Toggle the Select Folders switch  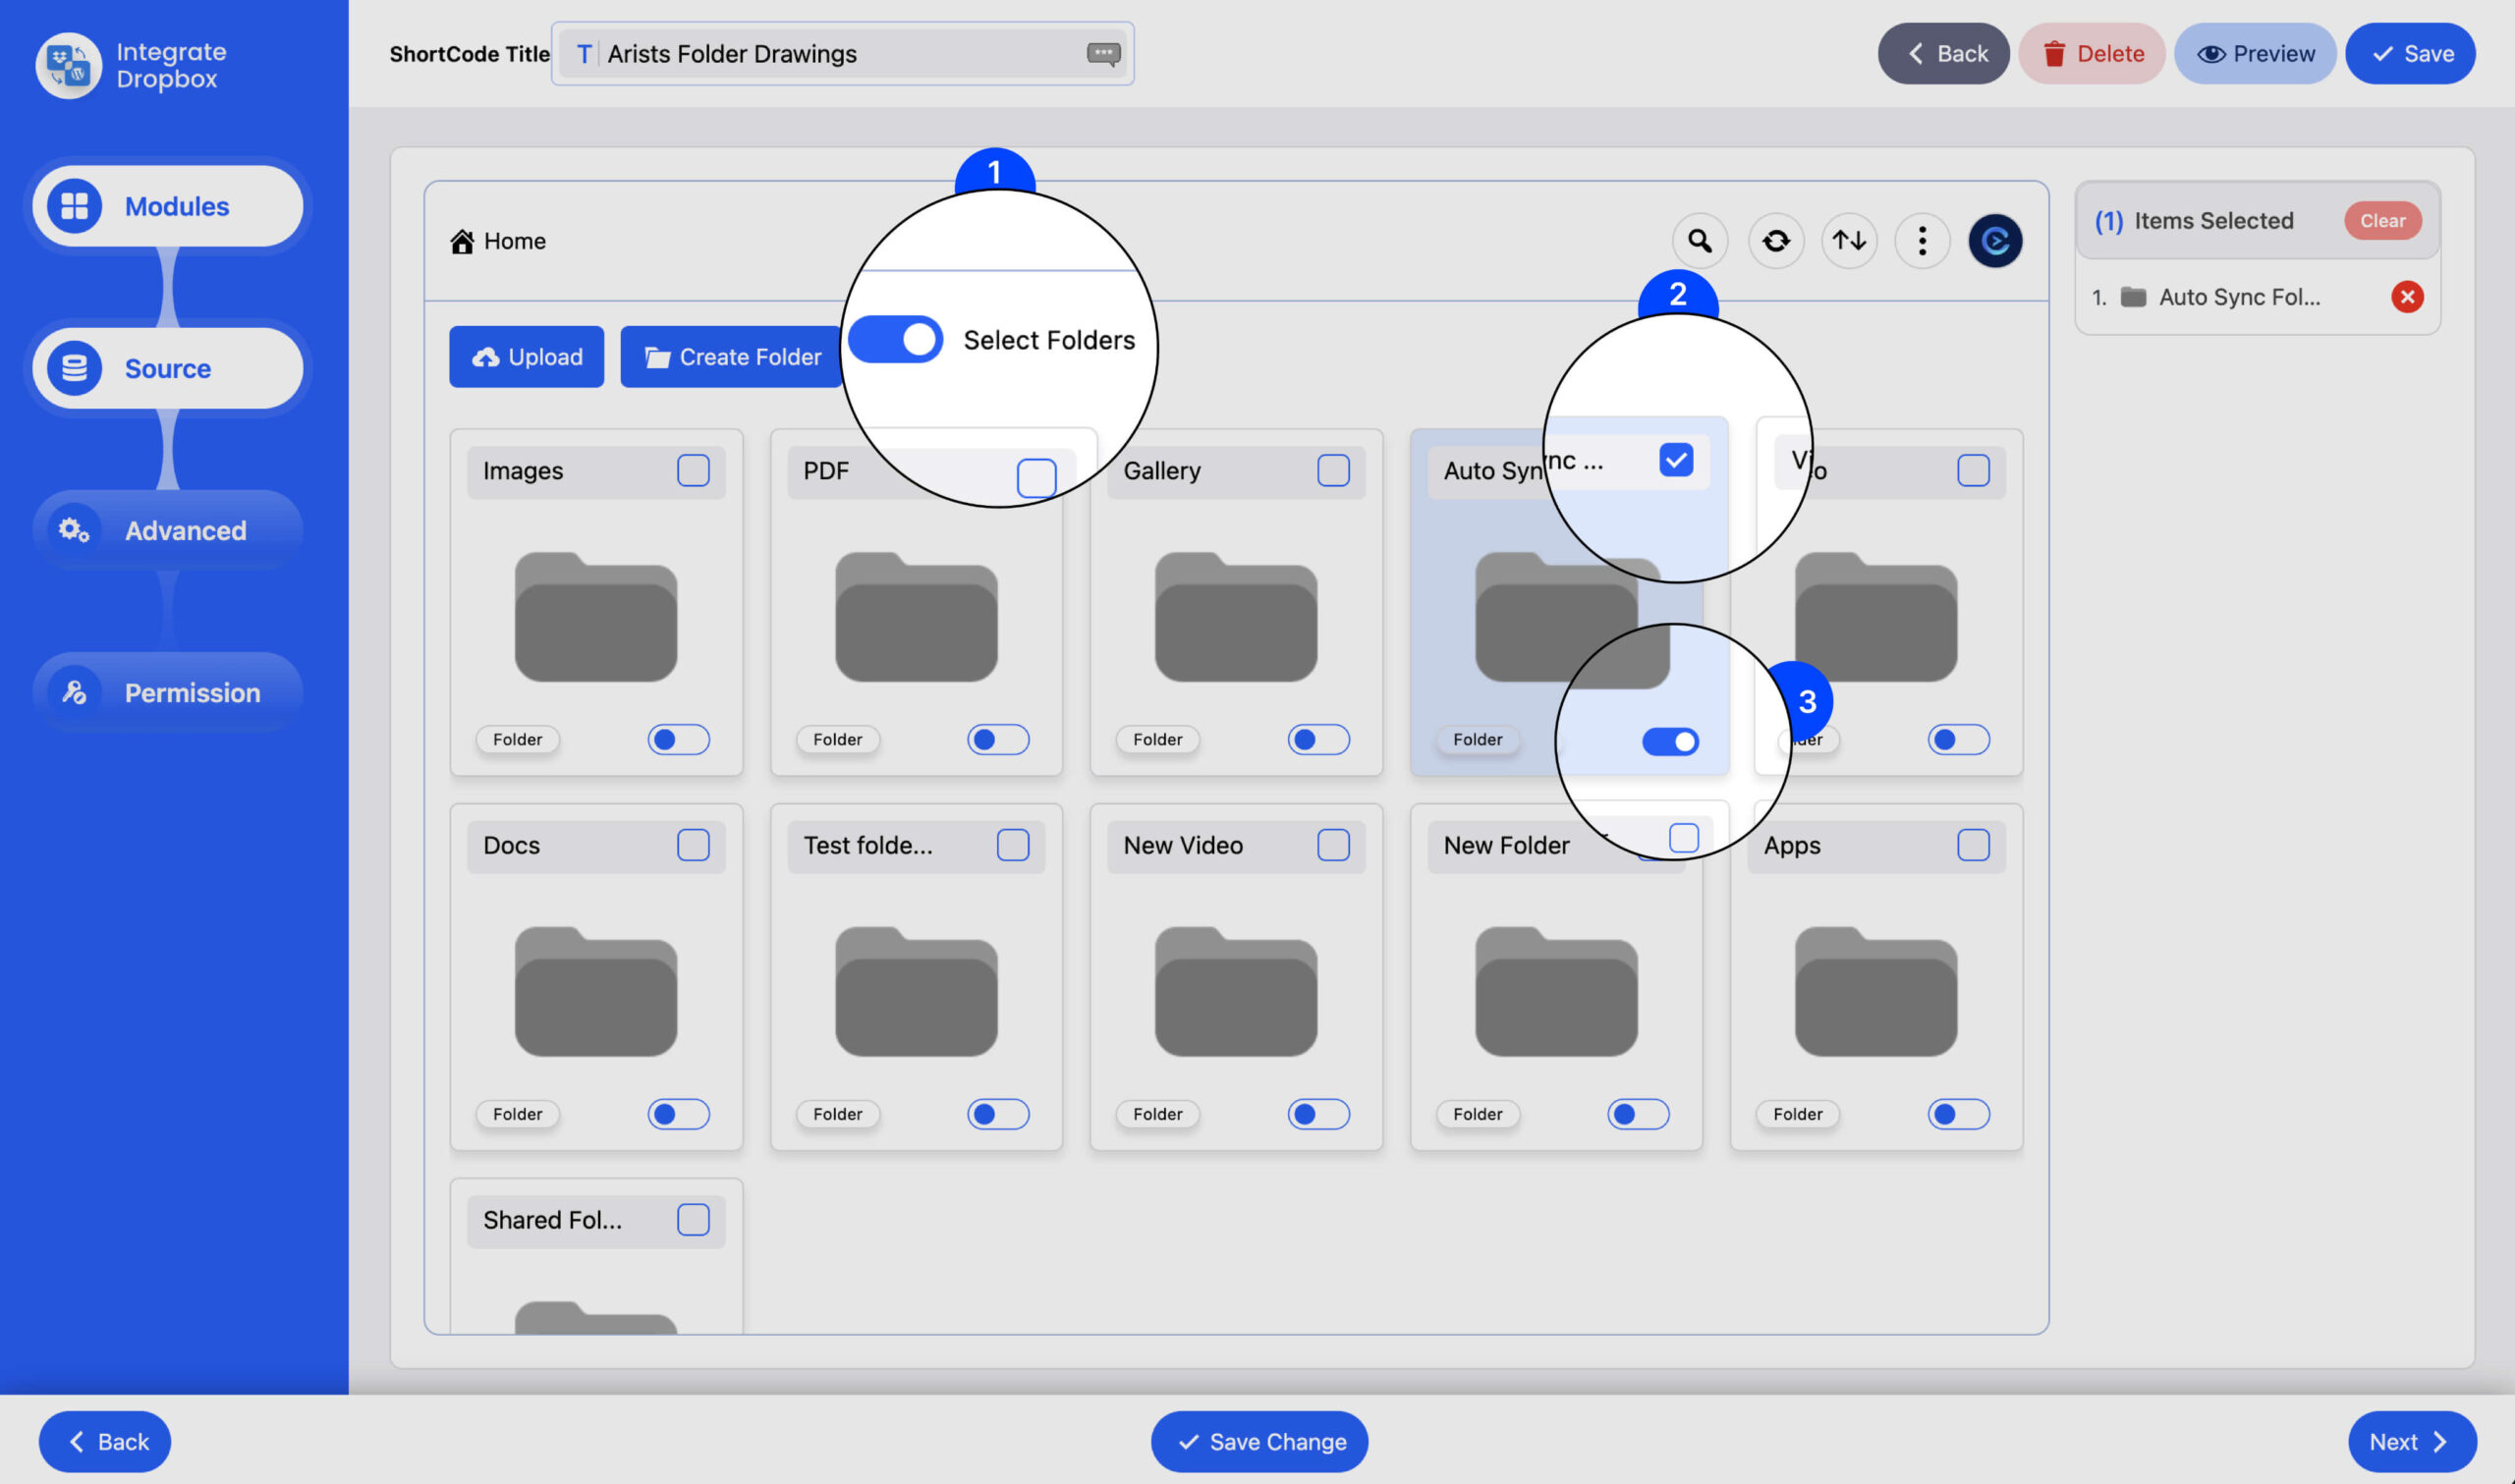click(x=895, y=340)
